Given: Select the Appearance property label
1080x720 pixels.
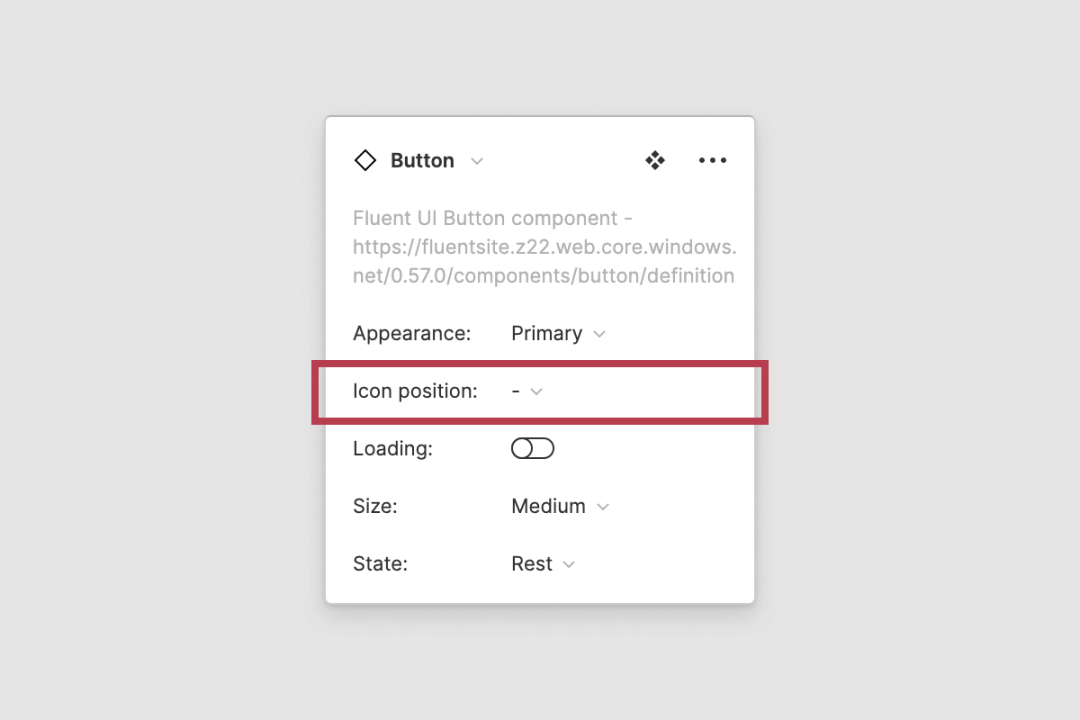Looking at the screenshot, I should point(412,333).
